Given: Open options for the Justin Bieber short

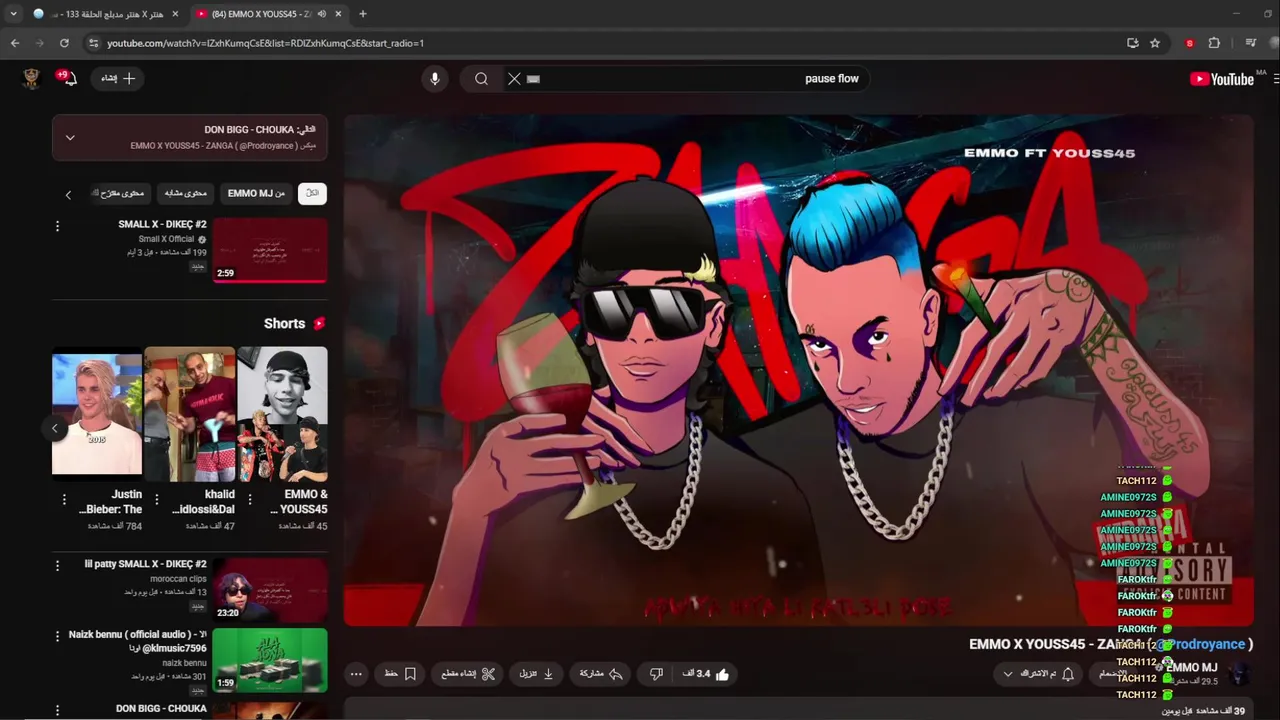Looking at the screenshot, I should [x=64, y=499].
